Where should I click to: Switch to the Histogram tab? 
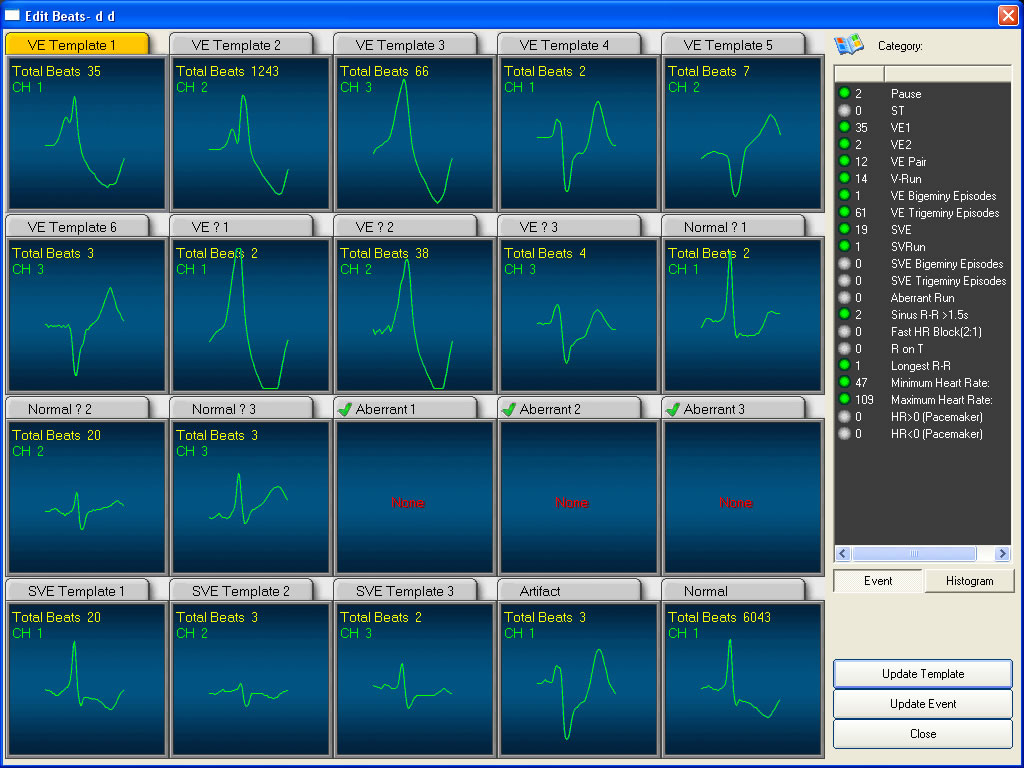click(969, 581)
